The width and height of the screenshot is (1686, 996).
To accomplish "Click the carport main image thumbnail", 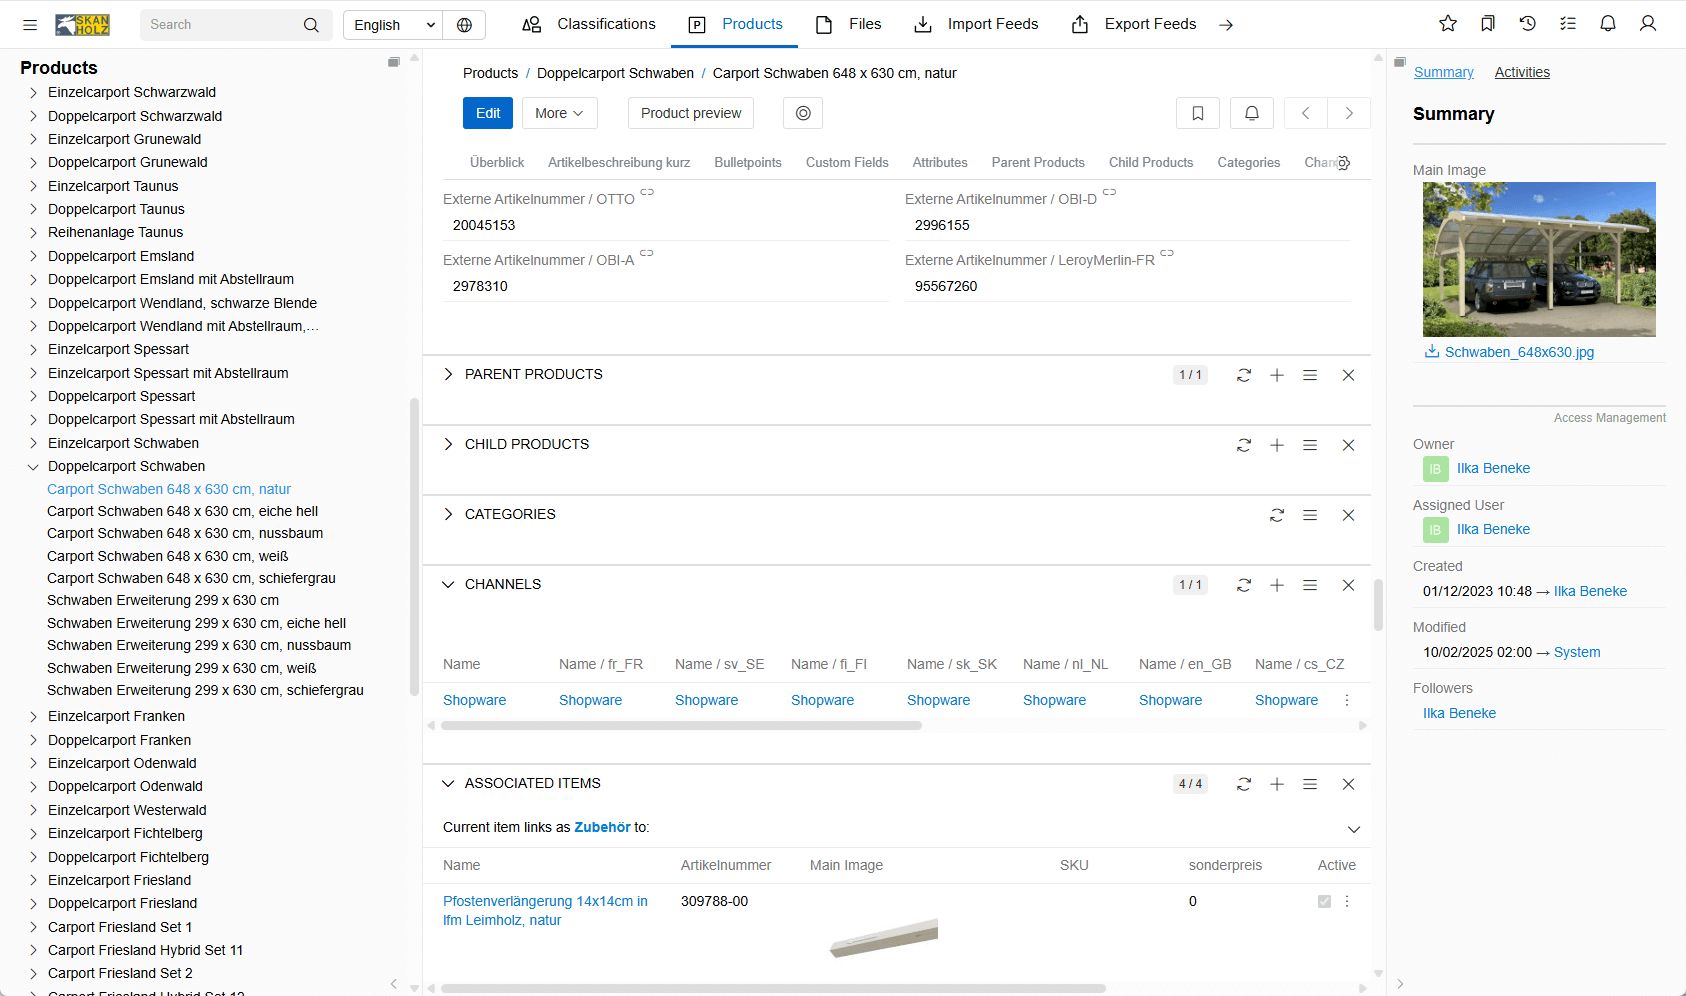I will pos(1538,259).
